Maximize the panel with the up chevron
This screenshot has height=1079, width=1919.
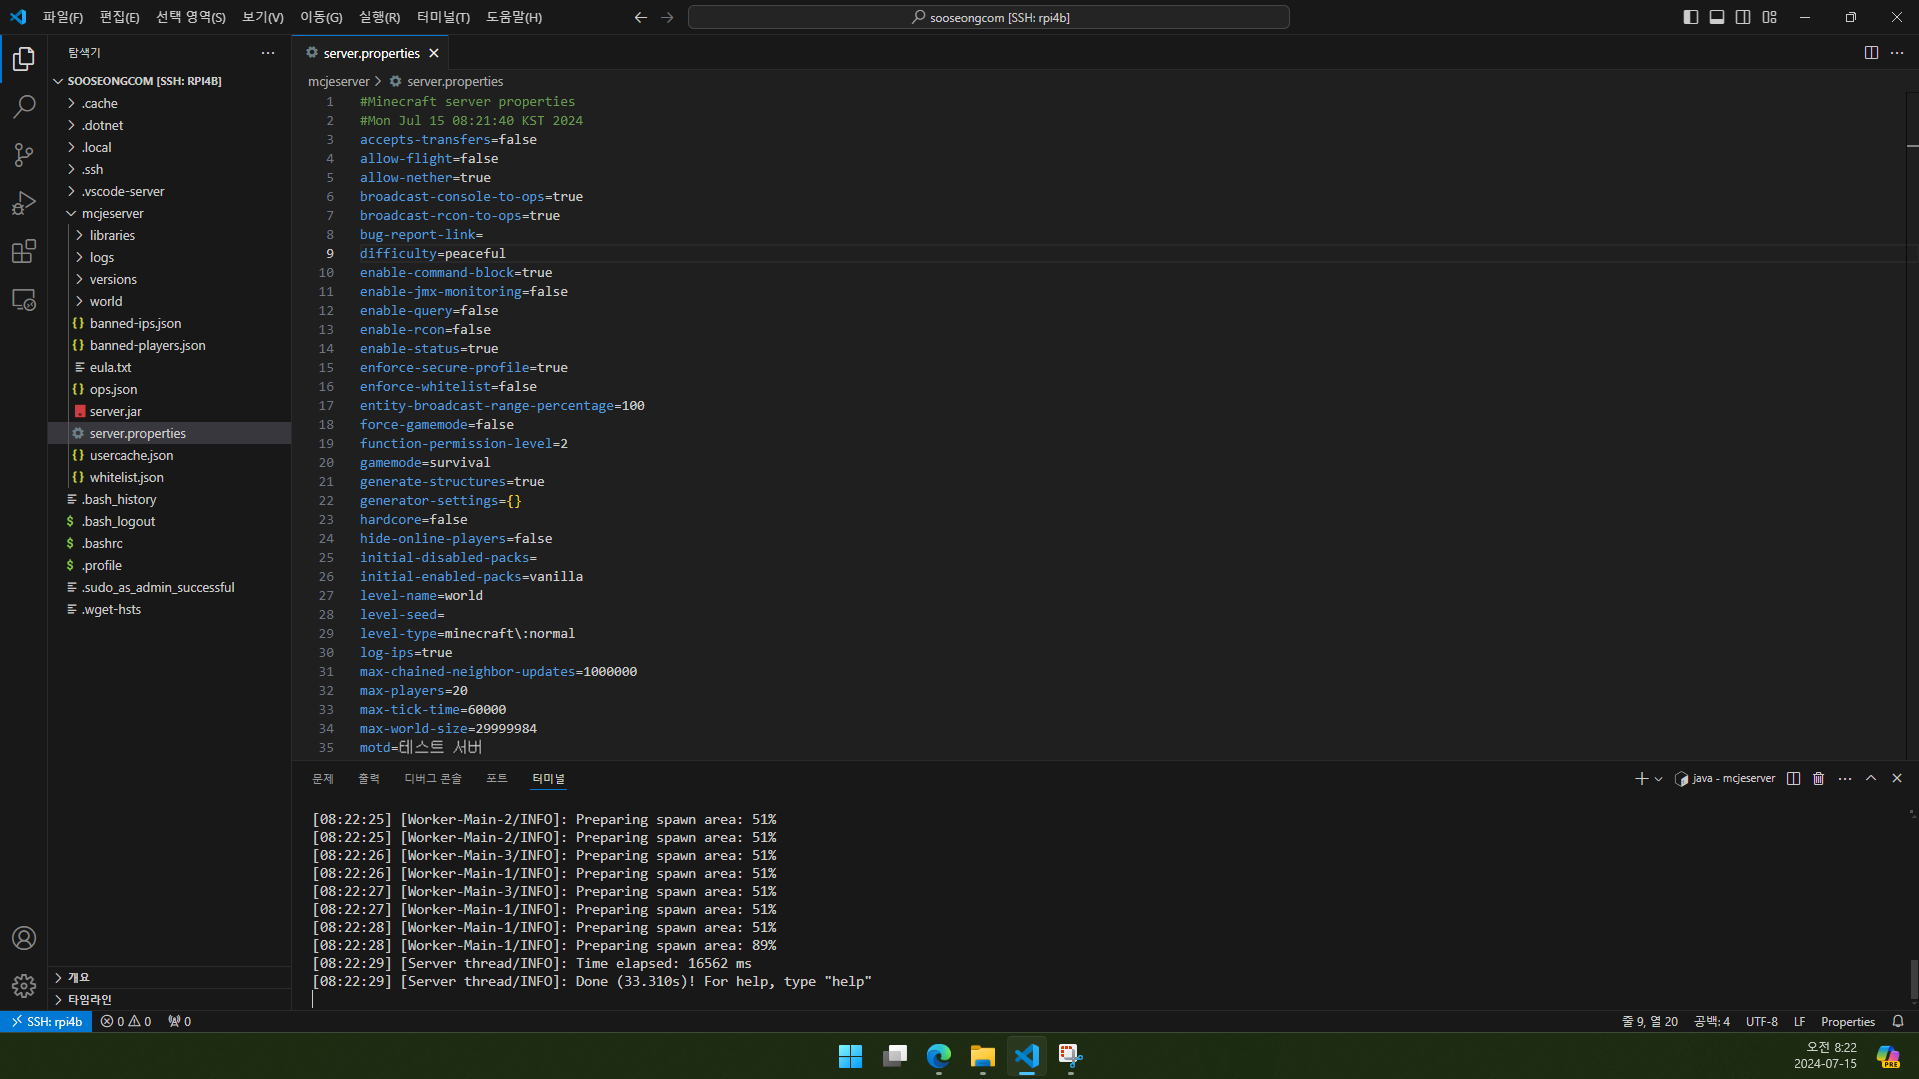click(x=1871, y=779)
